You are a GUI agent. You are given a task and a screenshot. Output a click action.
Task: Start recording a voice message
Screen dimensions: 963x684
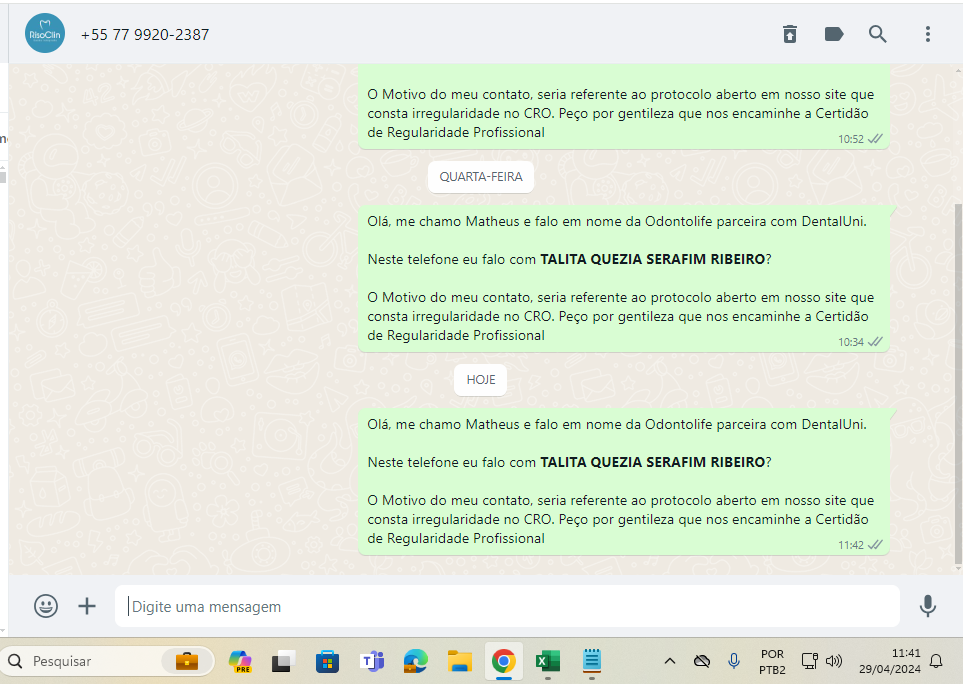pos(928,606)
